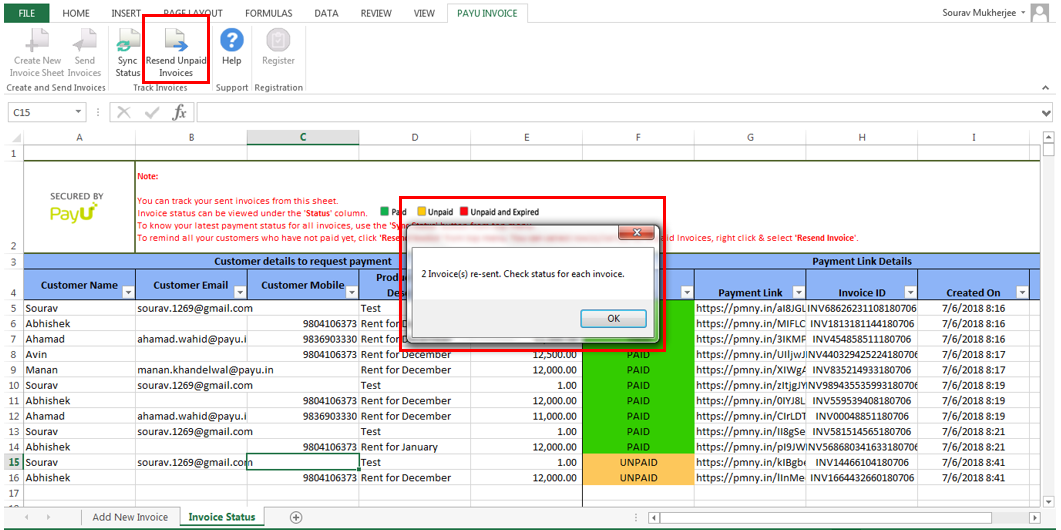Open the Payment Link filter dropdown

click(798, 292)
